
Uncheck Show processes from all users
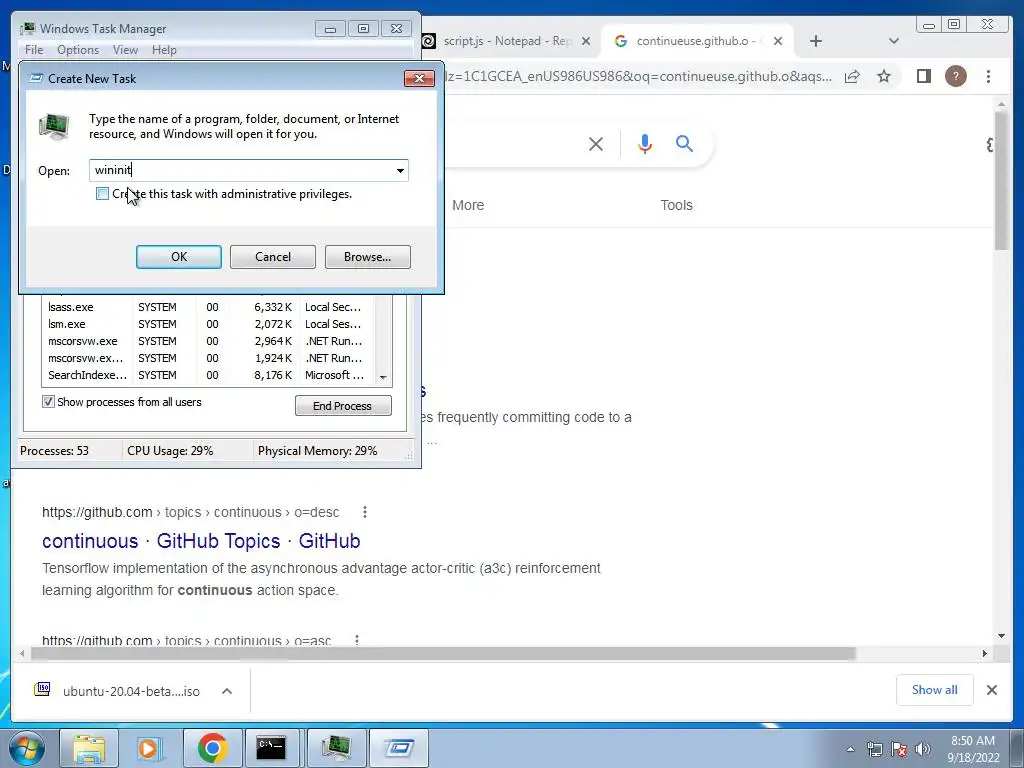(x=48, y=402)
